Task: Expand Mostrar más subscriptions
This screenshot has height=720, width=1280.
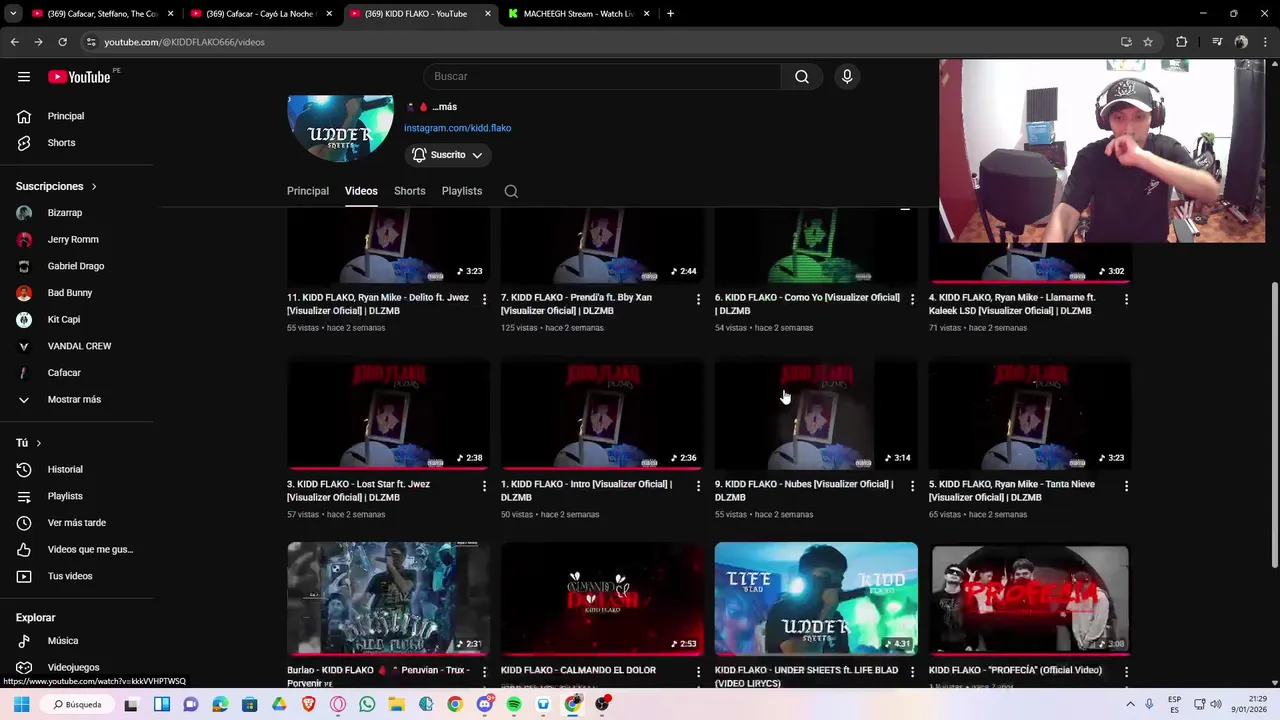Action: point(76,399)
